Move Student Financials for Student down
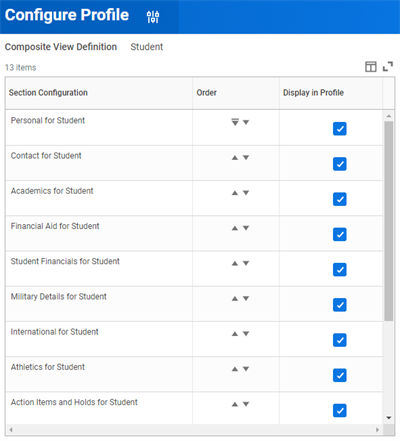This screenshot has width=400, height=441. (246, 264)
